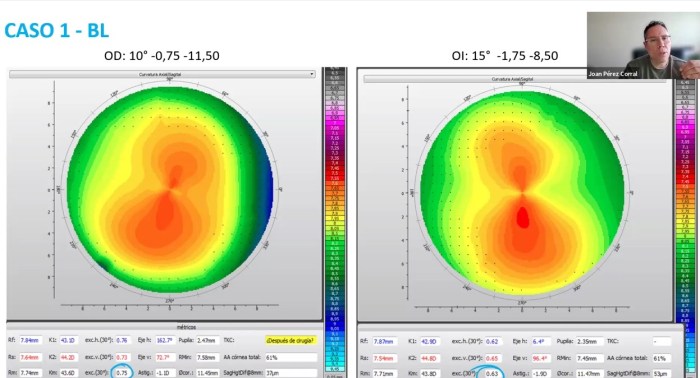This screenshot has height=378, width=700.
Task: Select the AA córnea total 61% field of OD
Action: 291,357
